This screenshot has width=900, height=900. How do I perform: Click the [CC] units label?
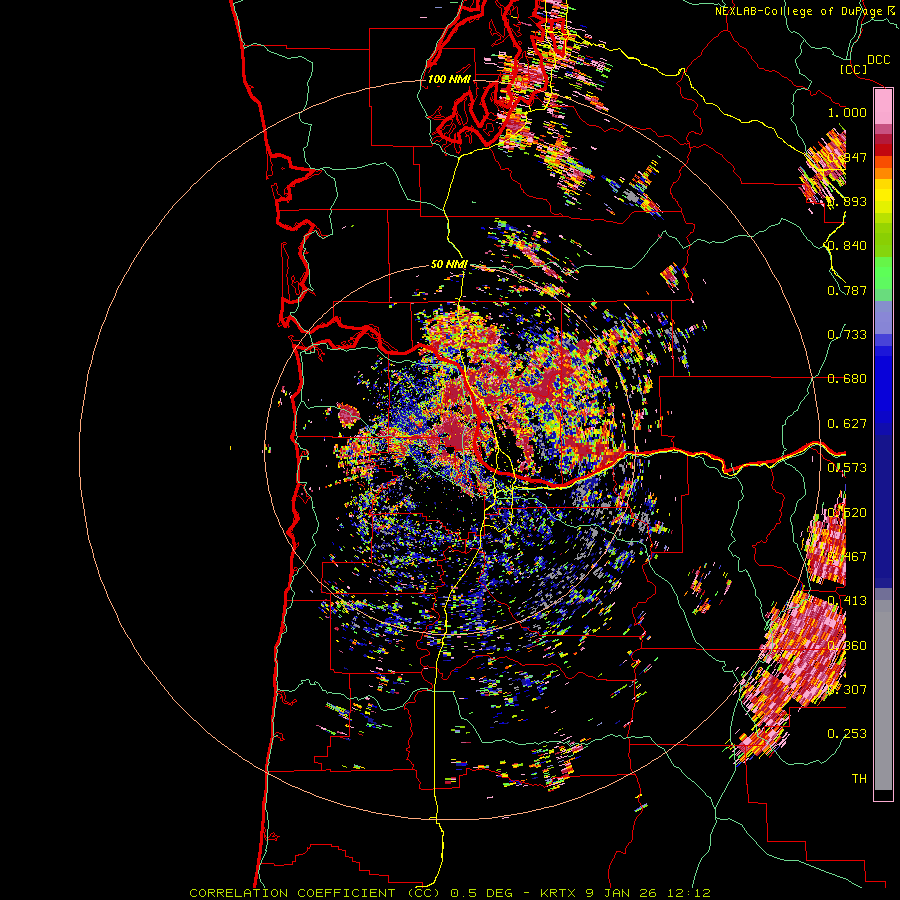click(x=853, y=69)
